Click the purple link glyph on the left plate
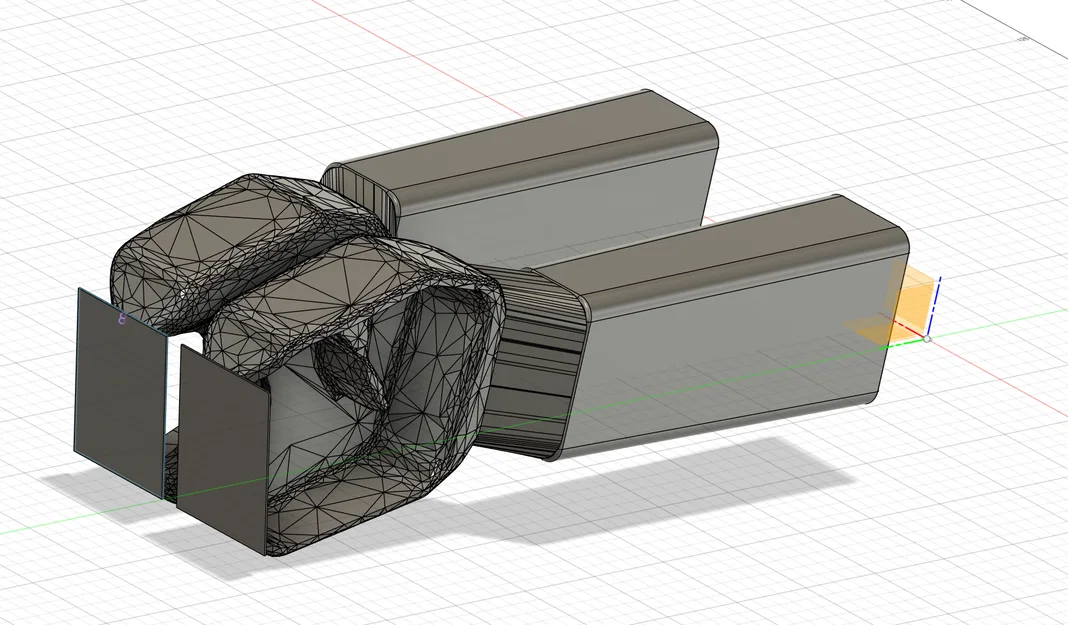Viewport: 1068px width, 625px height. 122,318
